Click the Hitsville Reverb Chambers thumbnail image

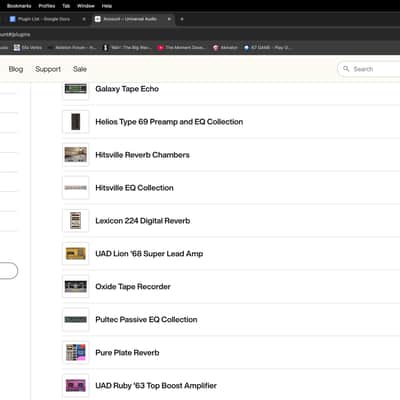tap(76, 155)
